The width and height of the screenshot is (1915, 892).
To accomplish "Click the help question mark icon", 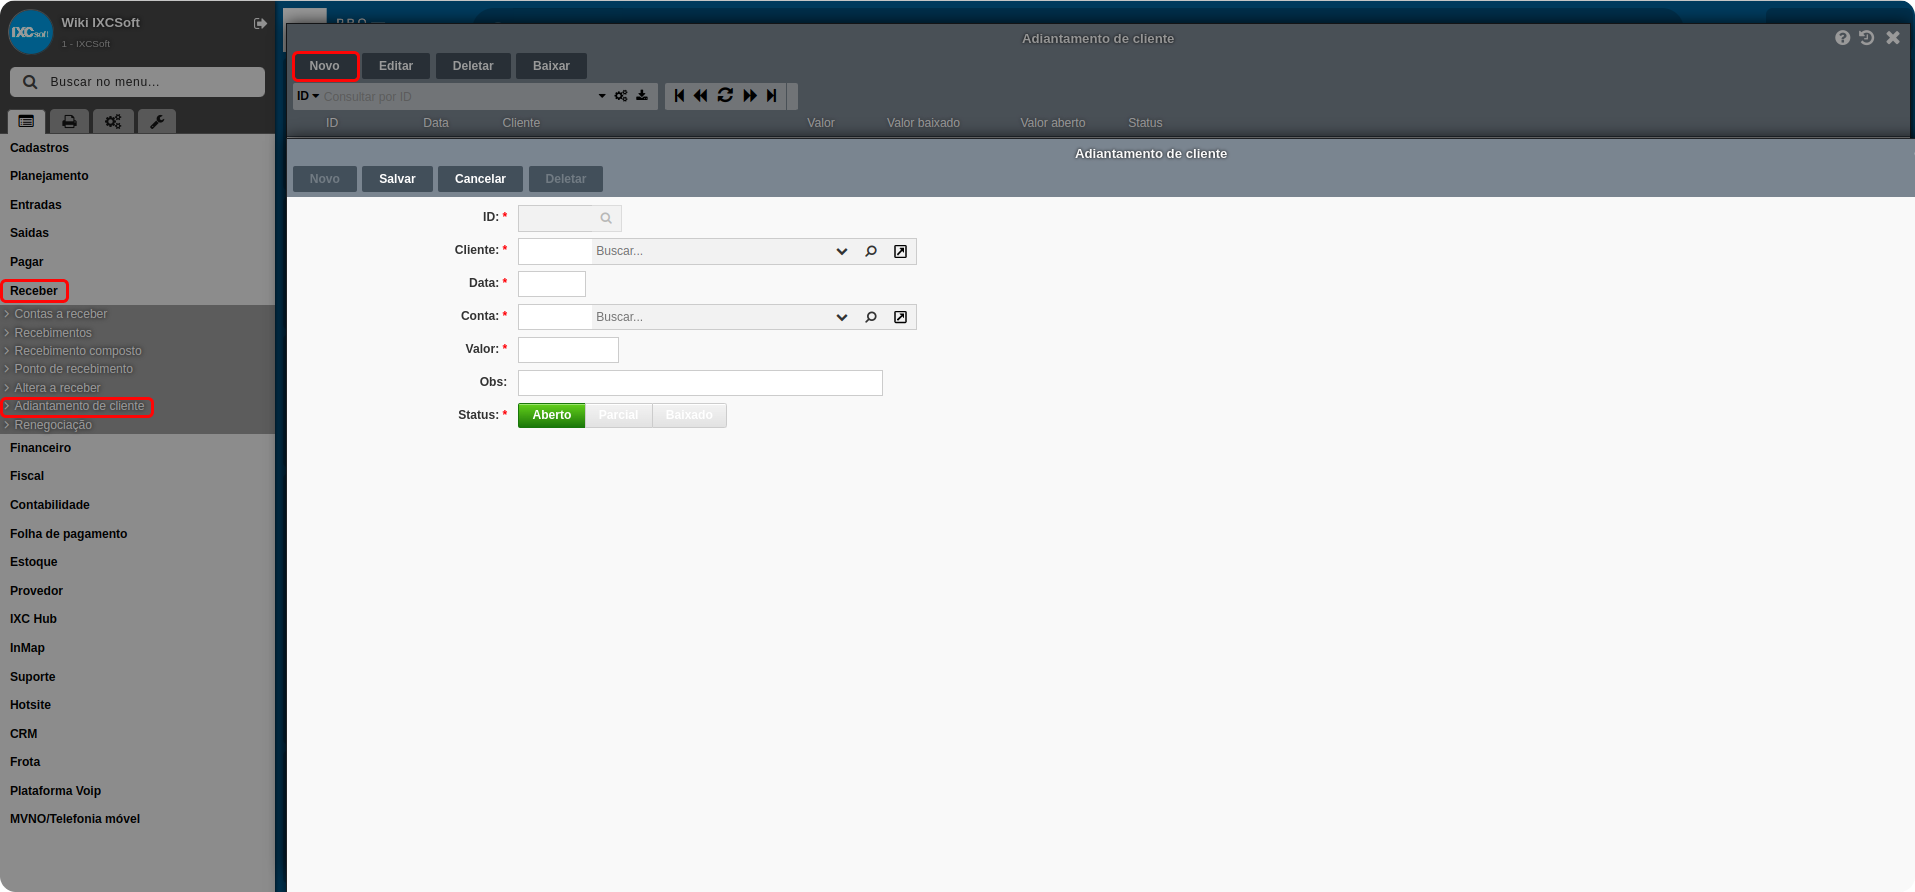I will click(x=1842, y=37).
